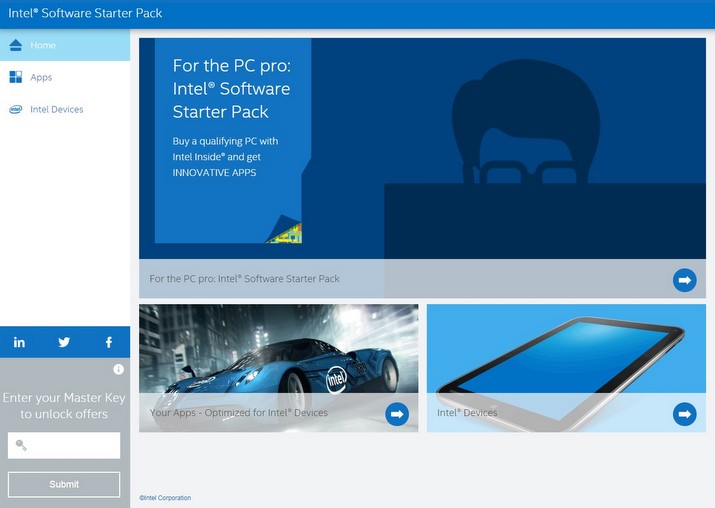Click the Intel Corporation copyright link
The height and width of the screenshot is (508, 715).
(x=165, y=498)
